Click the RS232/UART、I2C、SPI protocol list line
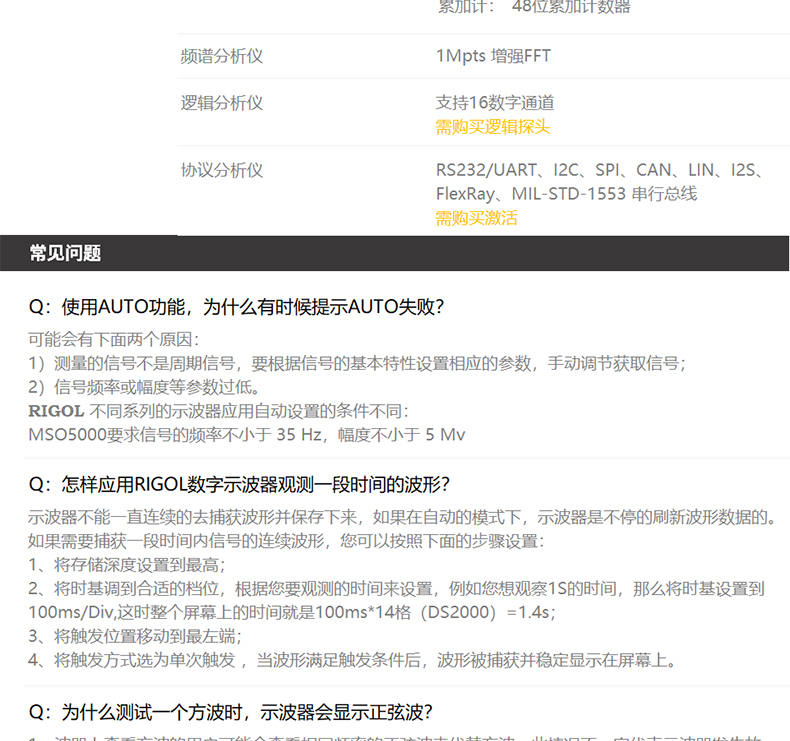 (x=600, y=170)
